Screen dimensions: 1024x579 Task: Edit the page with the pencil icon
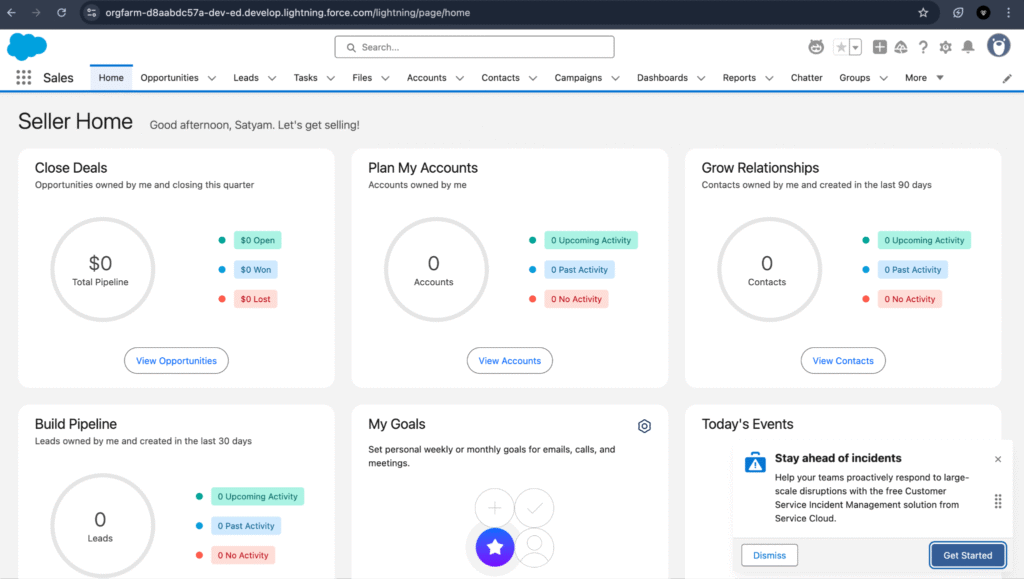click(1007, 77)
